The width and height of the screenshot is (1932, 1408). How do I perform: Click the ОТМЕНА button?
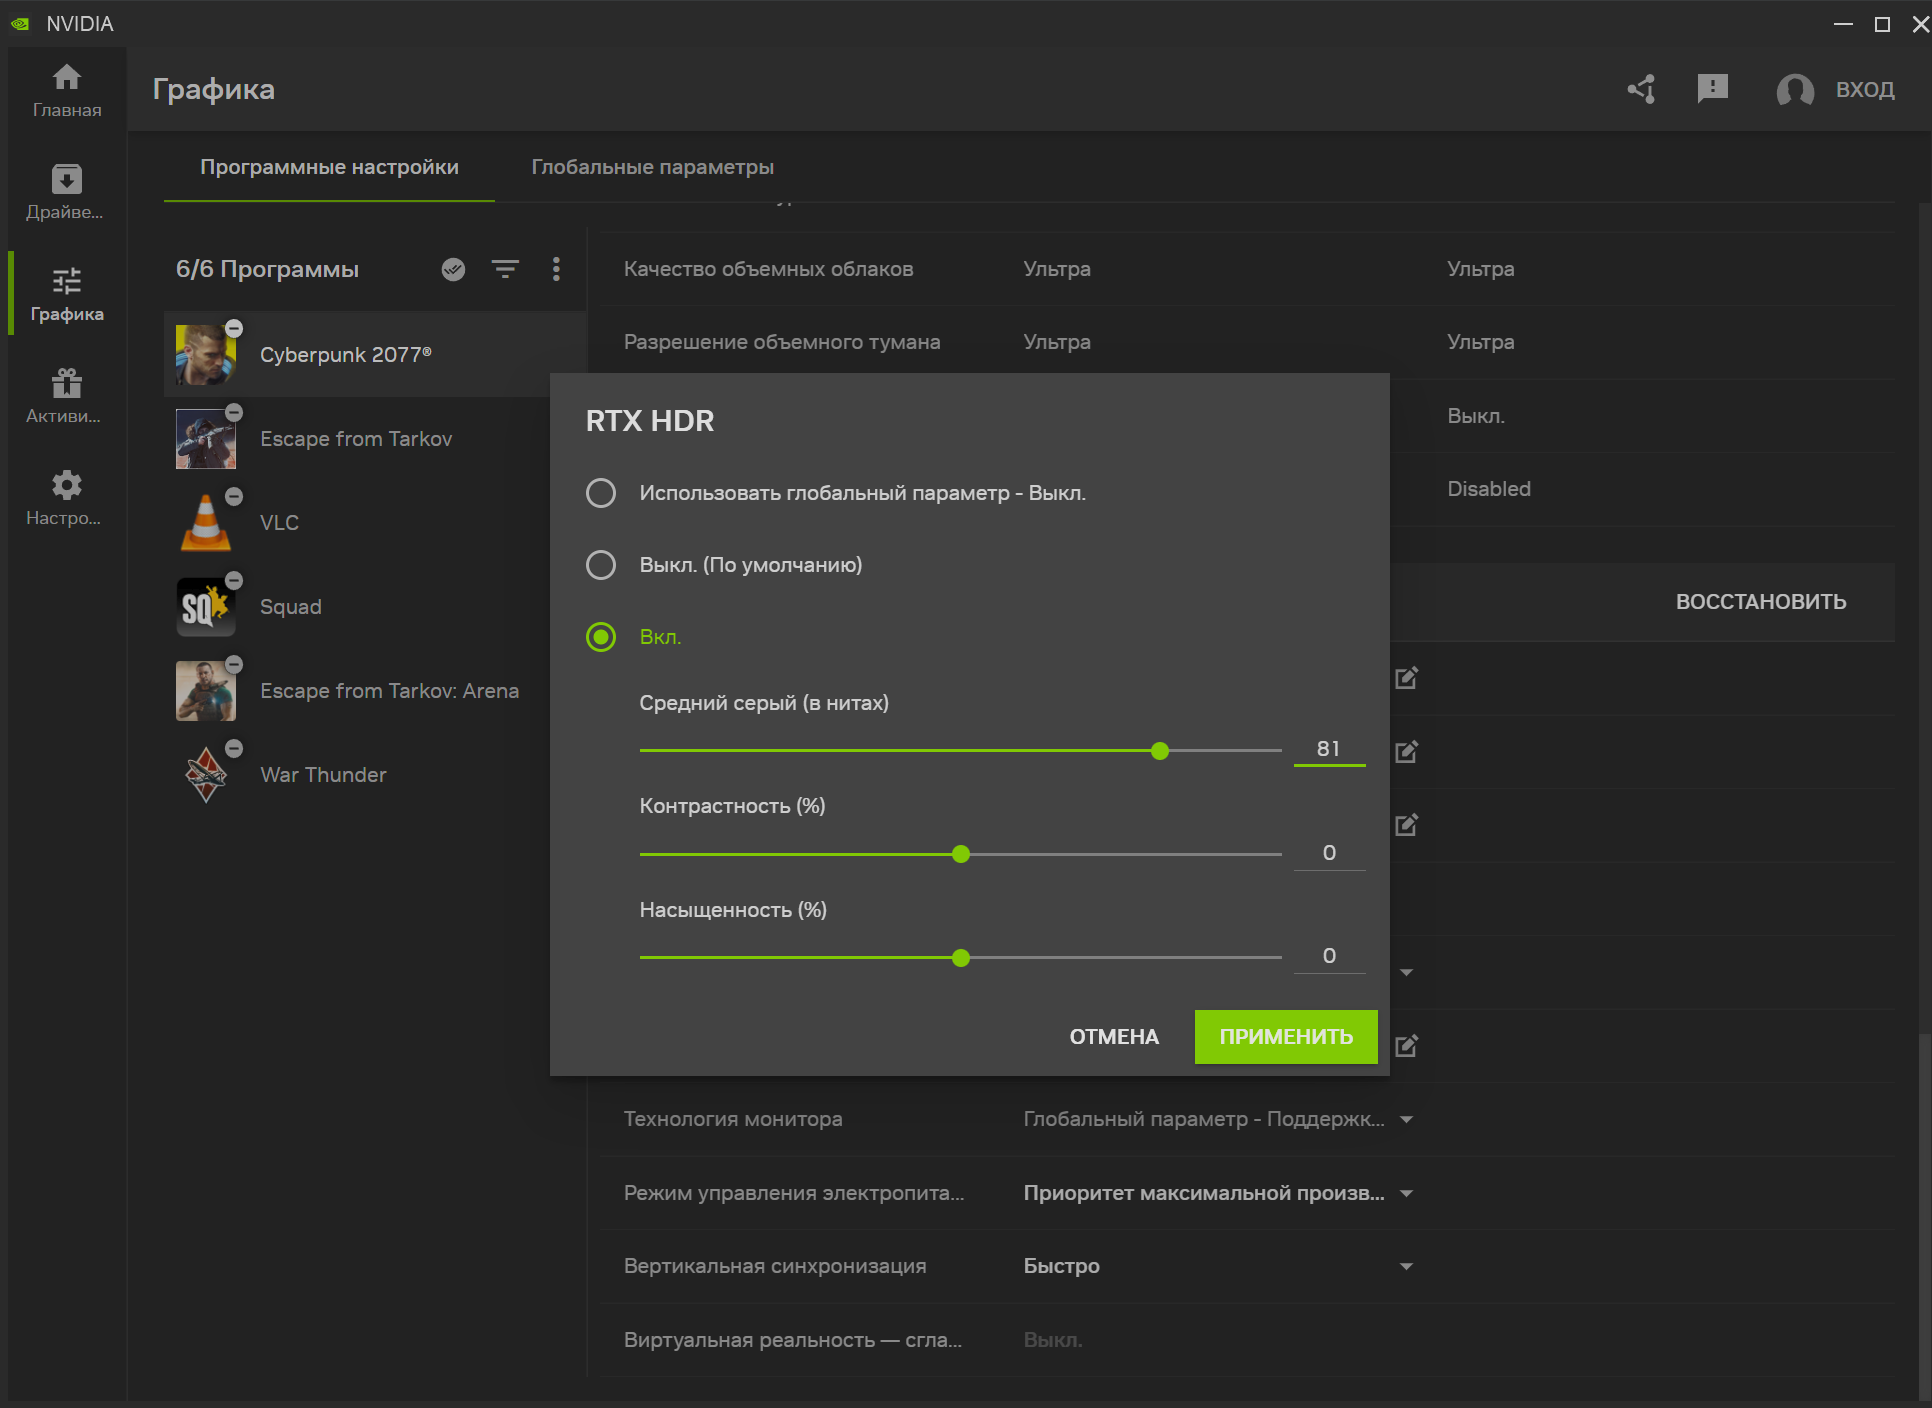click(1114, 1037)
